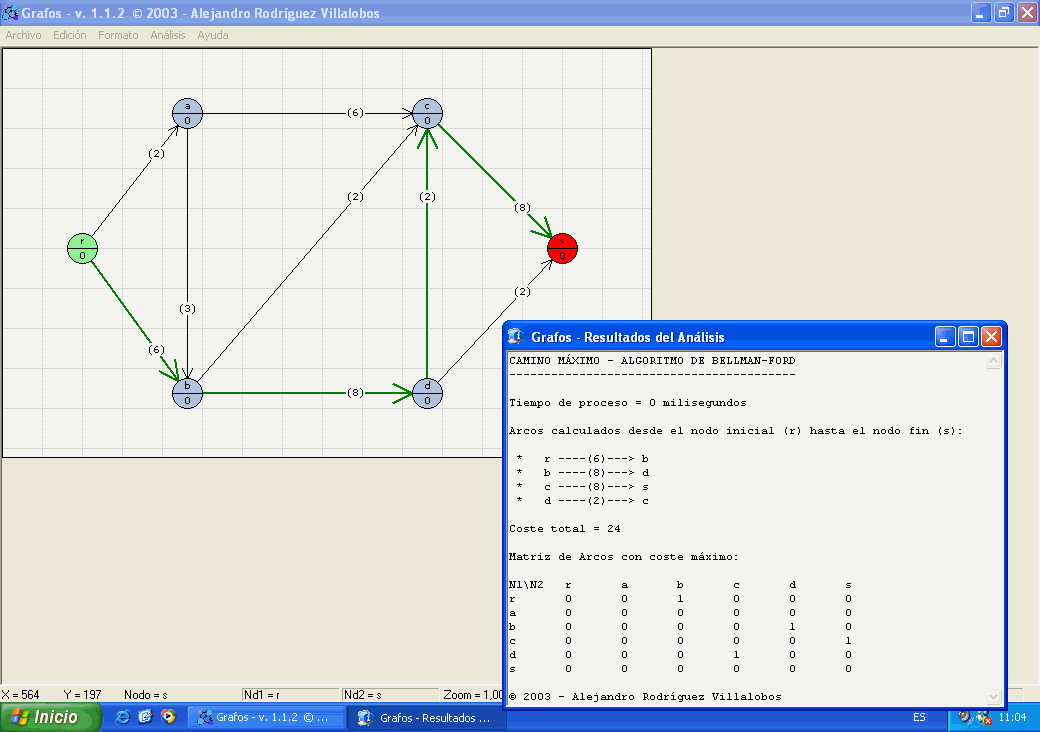
Task: Maximize the Resultados del Análisis window
Action: point(968,337)
